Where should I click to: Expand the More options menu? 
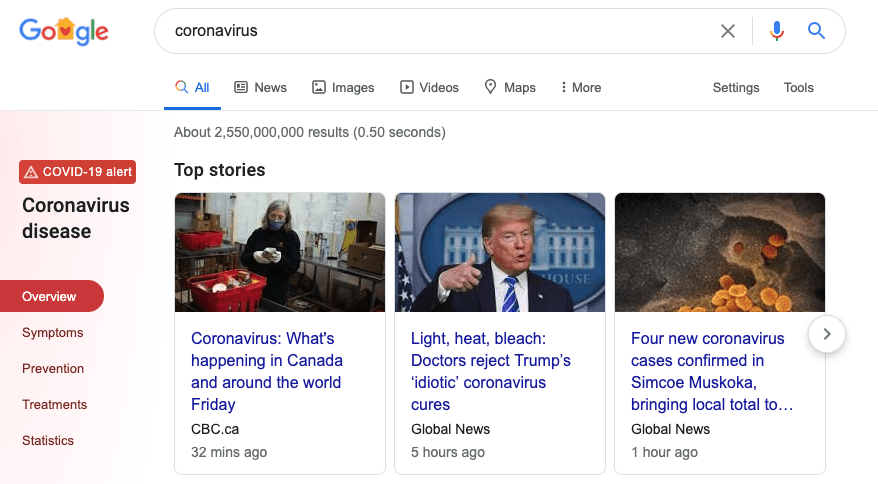tap(581, 87)
